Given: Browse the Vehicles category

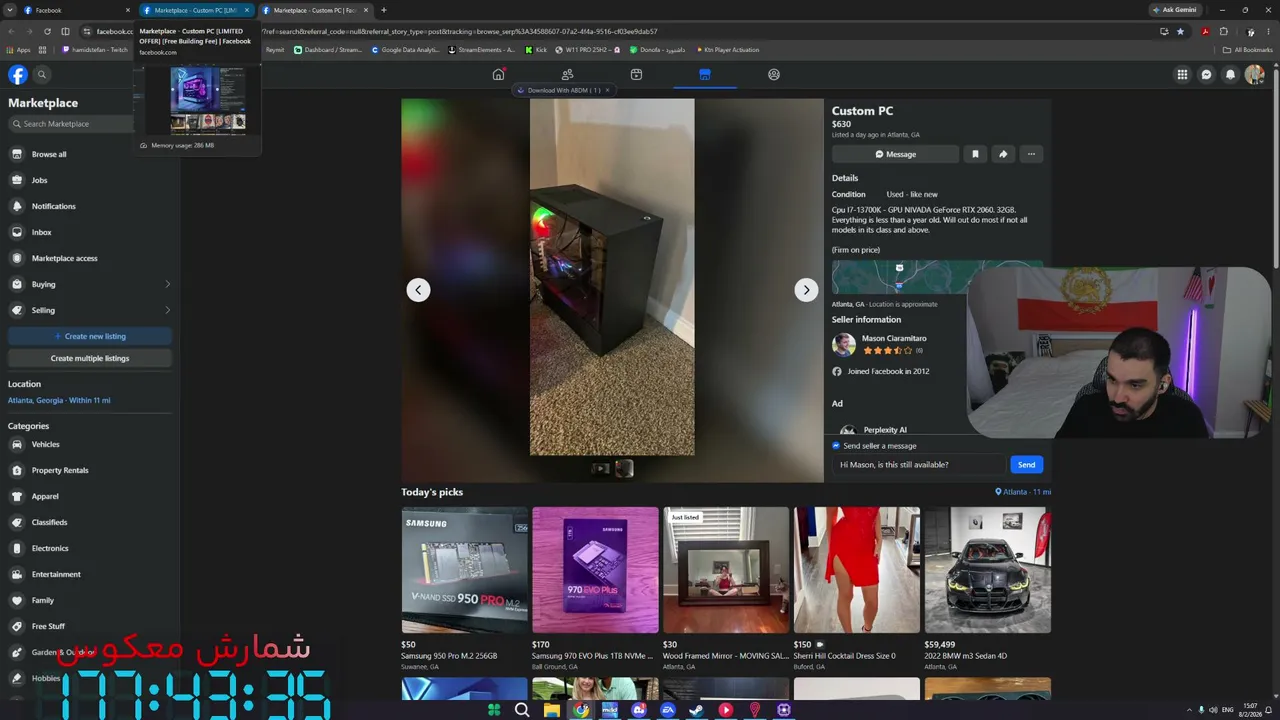Looking at the screenshot, I should pyautogui.click(x=90, y=444).
